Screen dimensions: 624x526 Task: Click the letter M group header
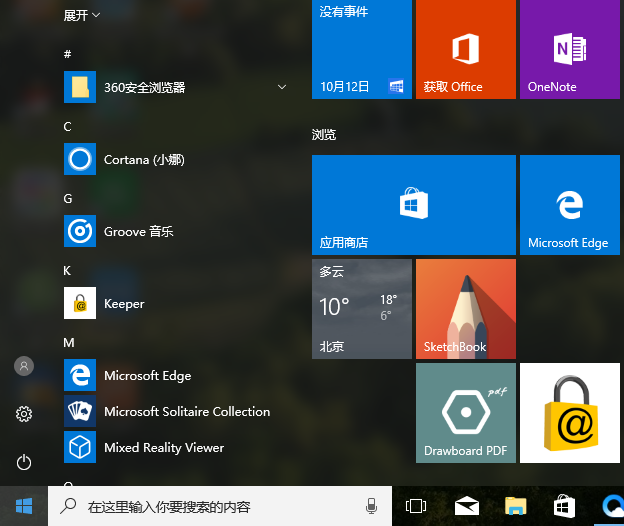coord(69,342)
